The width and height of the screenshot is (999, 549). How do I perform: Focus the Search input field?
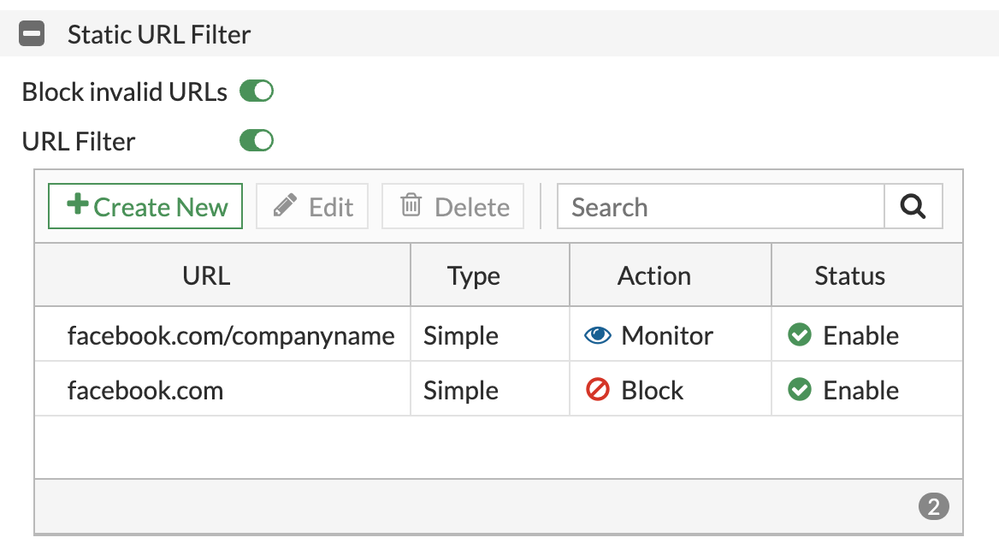click(720, 207)
